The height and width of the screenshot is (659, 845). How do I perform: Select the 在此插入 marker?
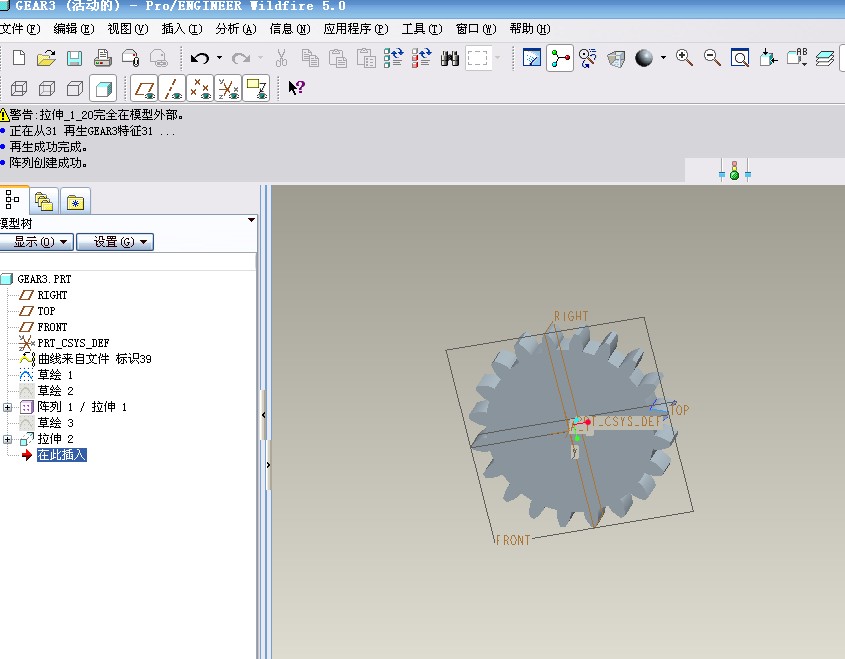click(x=61, y=455)
